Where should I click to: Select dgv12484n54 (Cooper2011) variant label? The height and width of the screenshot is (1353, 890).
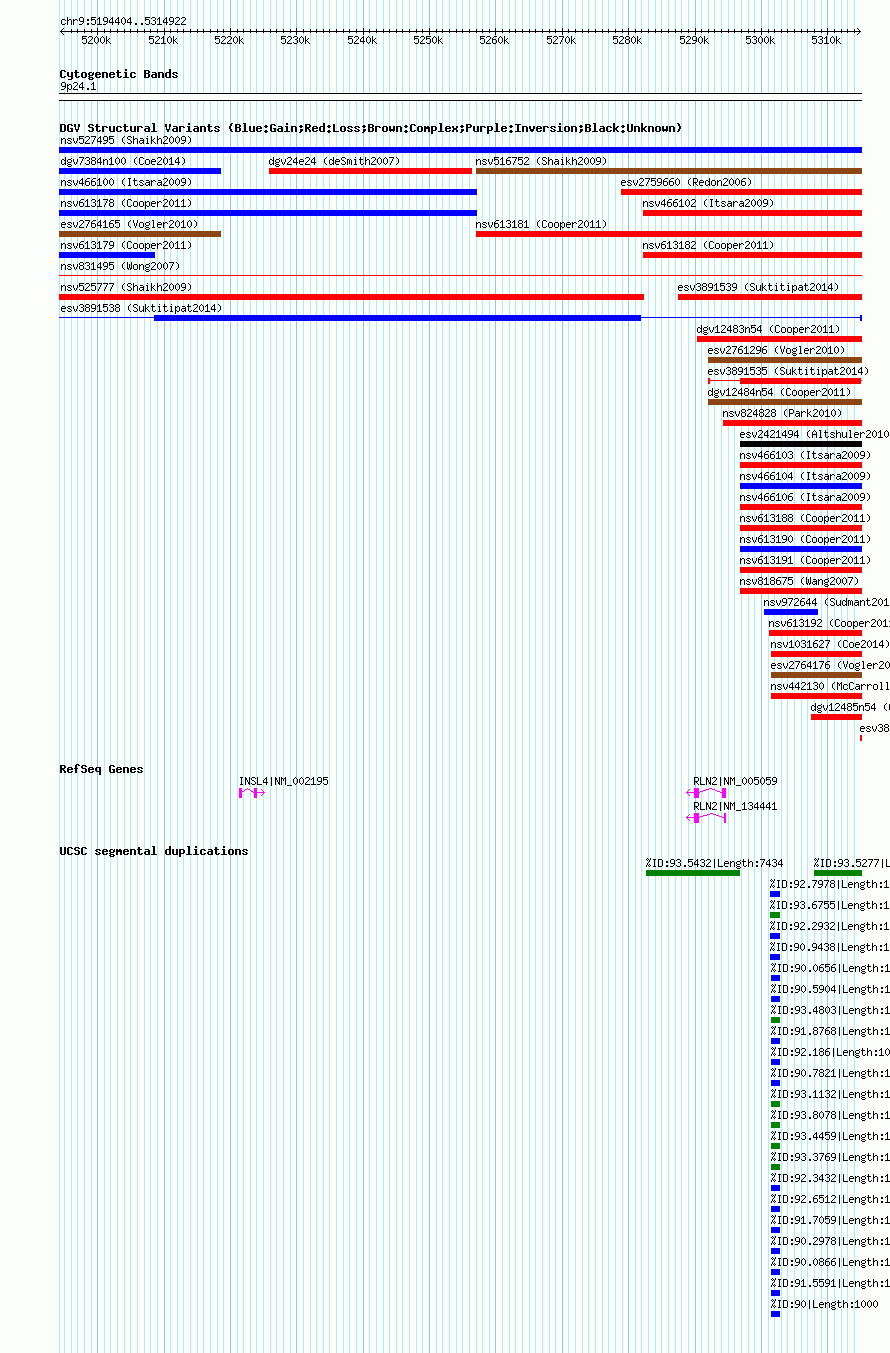click(779, 392)
